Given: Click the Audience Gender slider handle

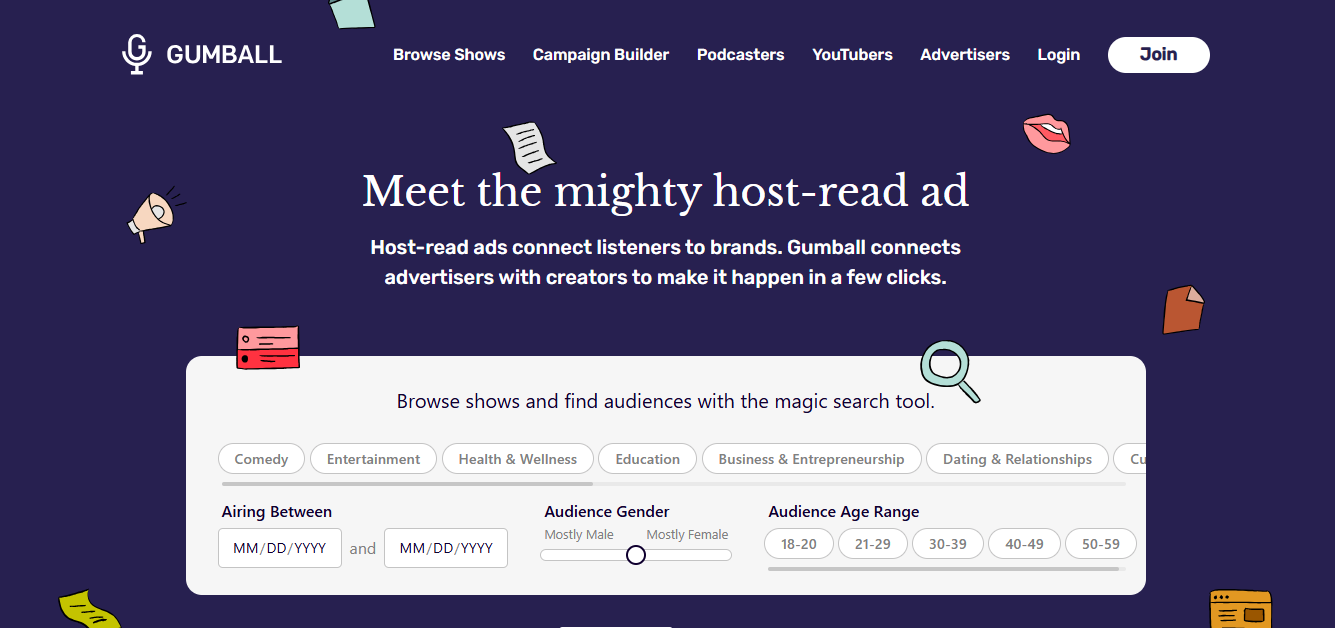Looking at the screenshot, I should pos(636,555).
